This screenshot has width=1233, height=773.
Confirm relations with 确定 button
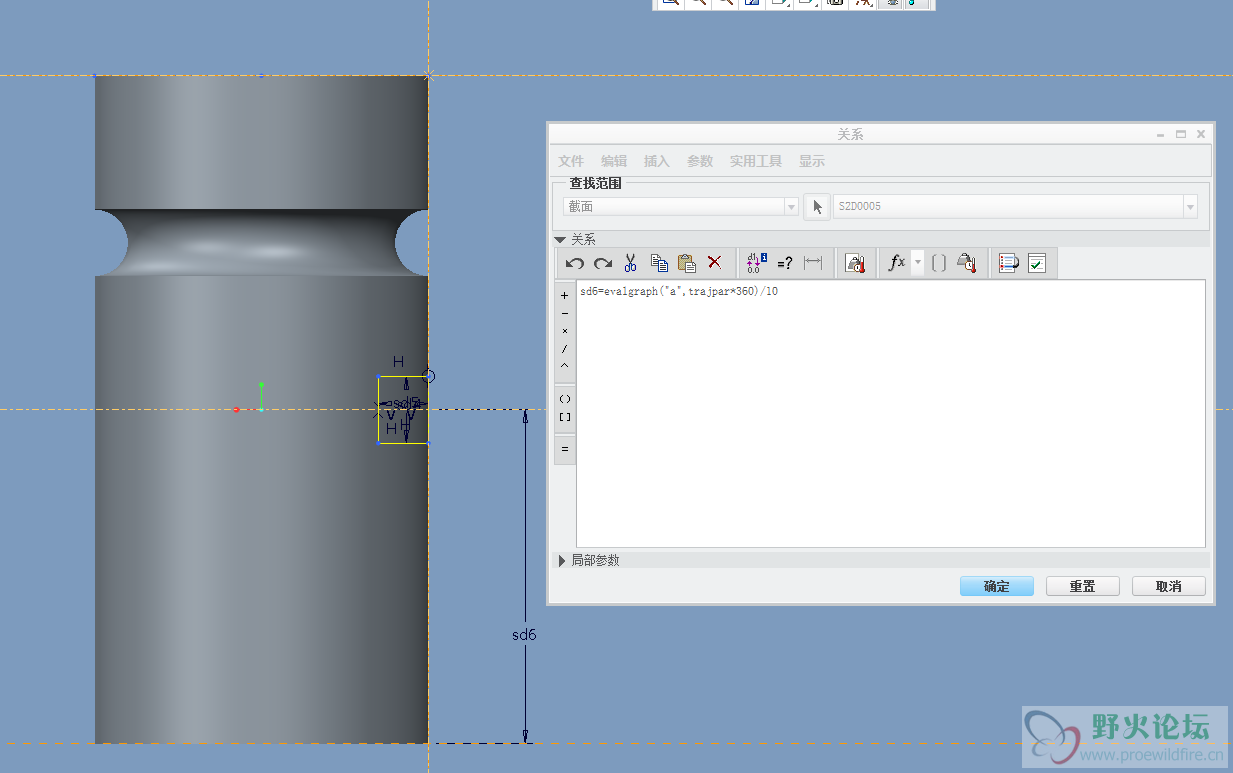point(997,586)
